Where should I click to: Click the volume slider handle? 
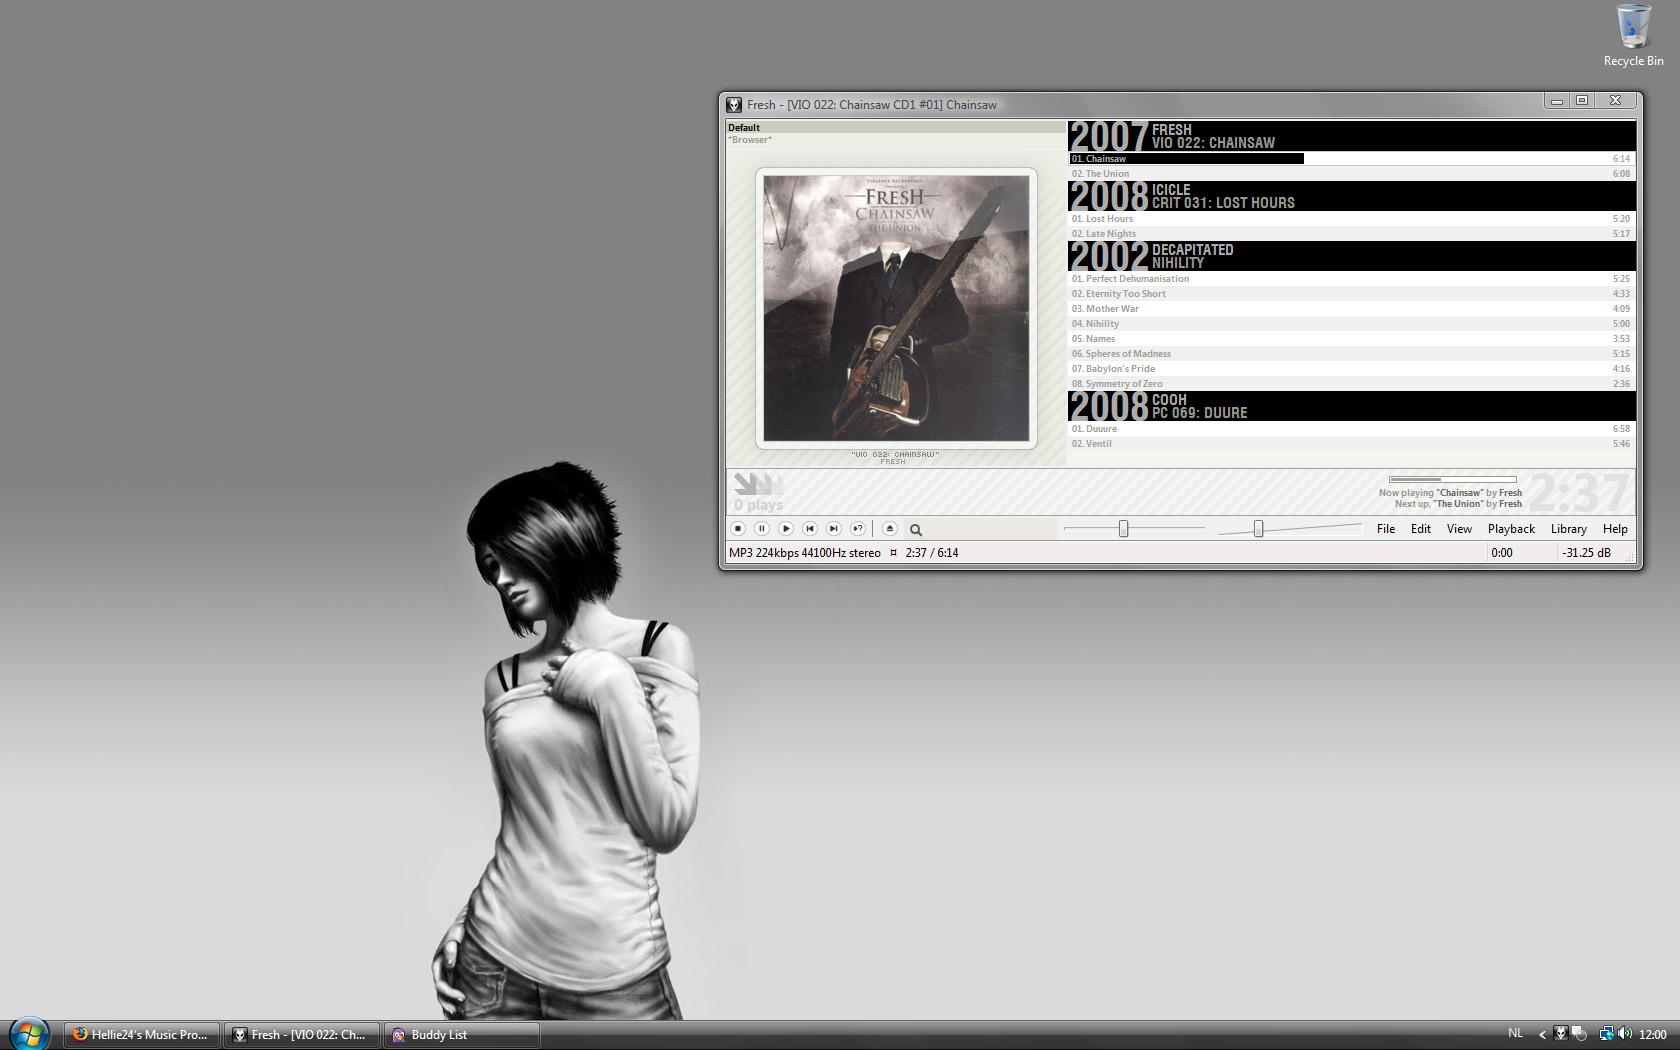[x=1258, y=529]
